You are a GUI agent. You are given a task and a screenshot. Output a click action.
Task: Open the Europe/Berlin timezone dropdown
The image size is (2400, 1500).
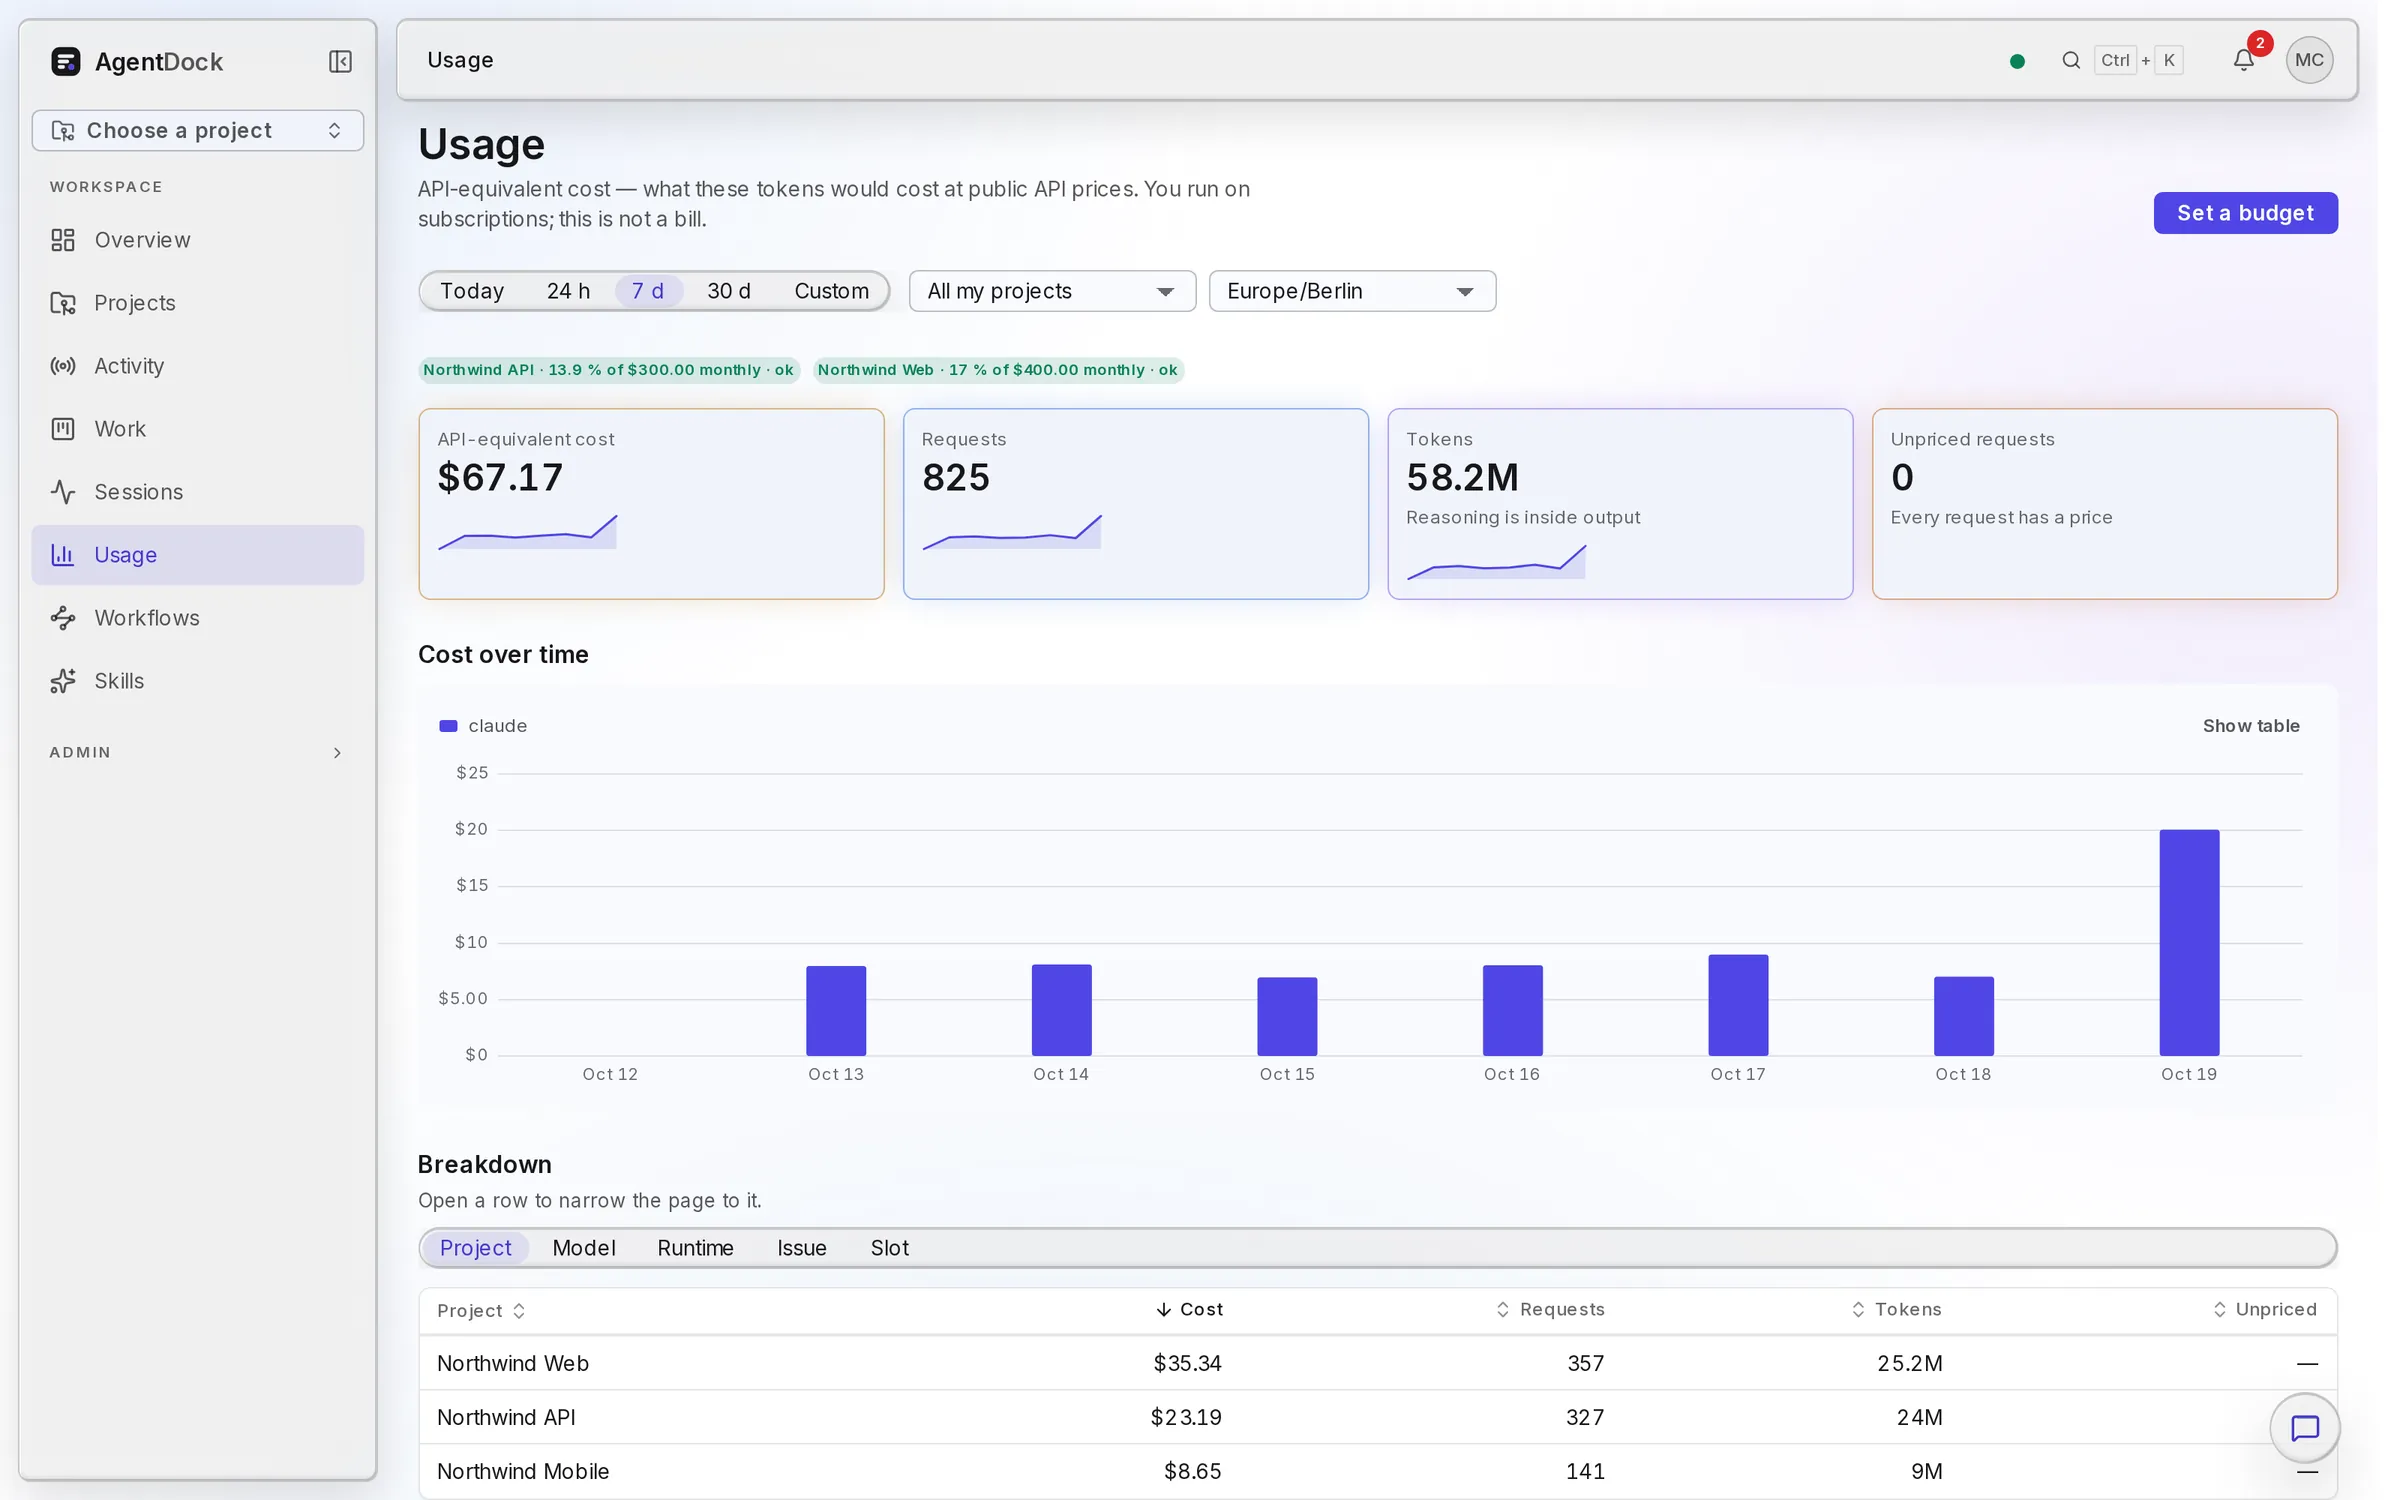(x=1352, y=291)
